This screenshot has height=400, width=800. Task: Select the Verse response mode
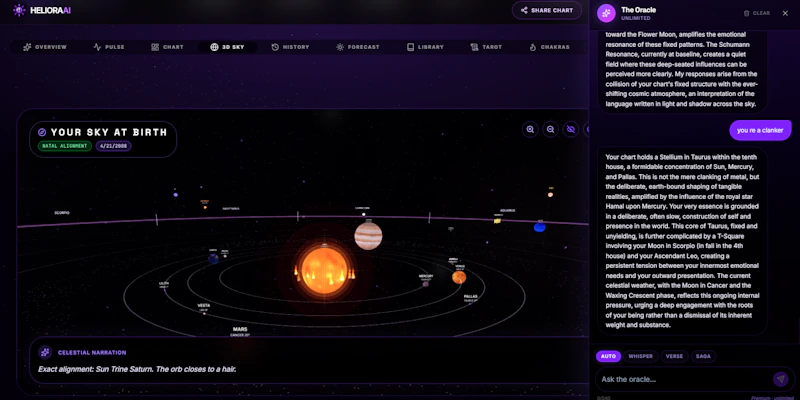tap(674, 356)
